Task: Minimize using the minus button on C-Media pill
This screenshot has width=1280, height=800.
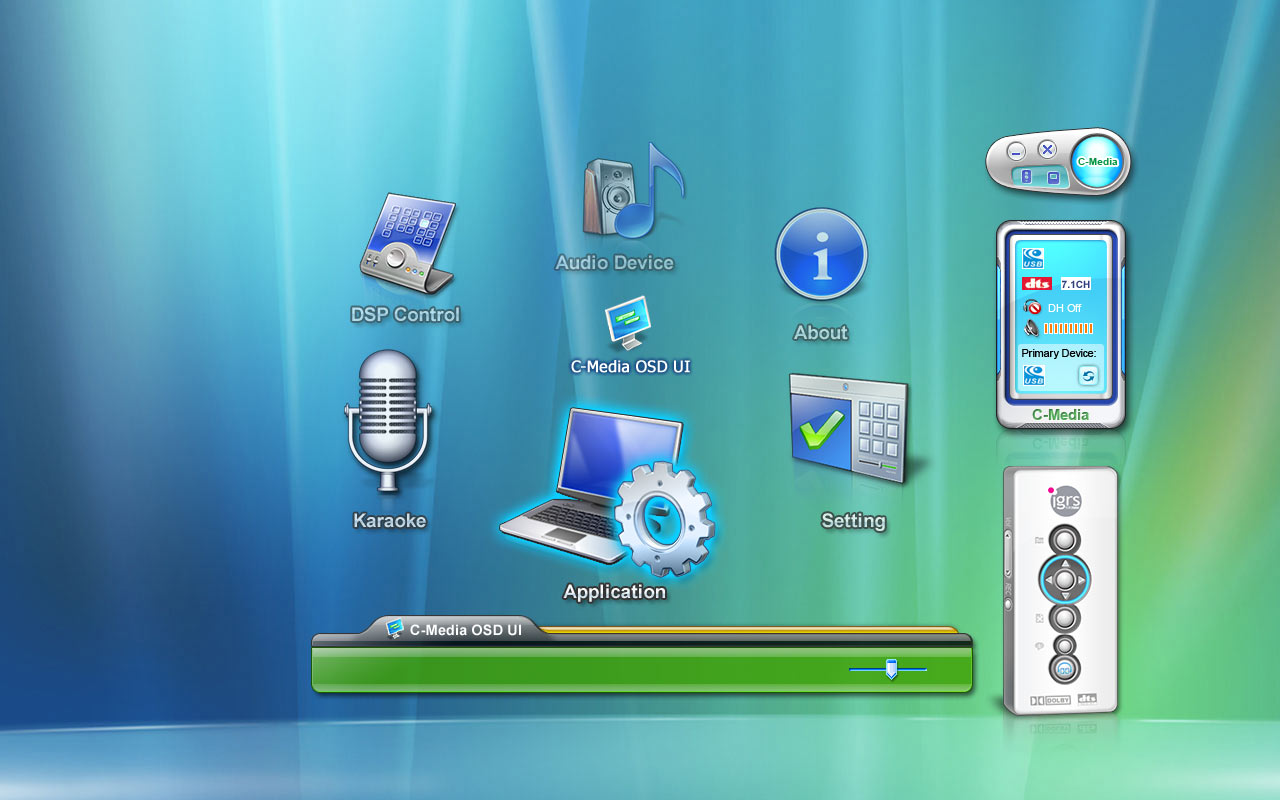Action: point(1016,152)
